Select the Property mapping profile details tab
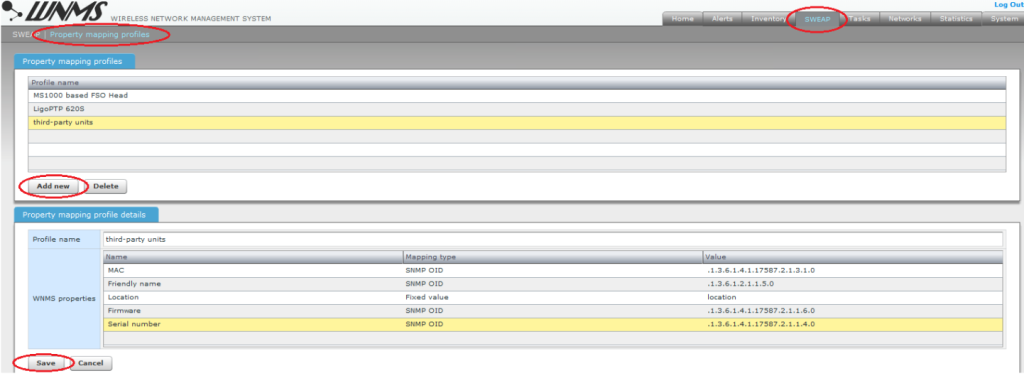The width and height of the screenshot is (1024, 376). point(86,215)
